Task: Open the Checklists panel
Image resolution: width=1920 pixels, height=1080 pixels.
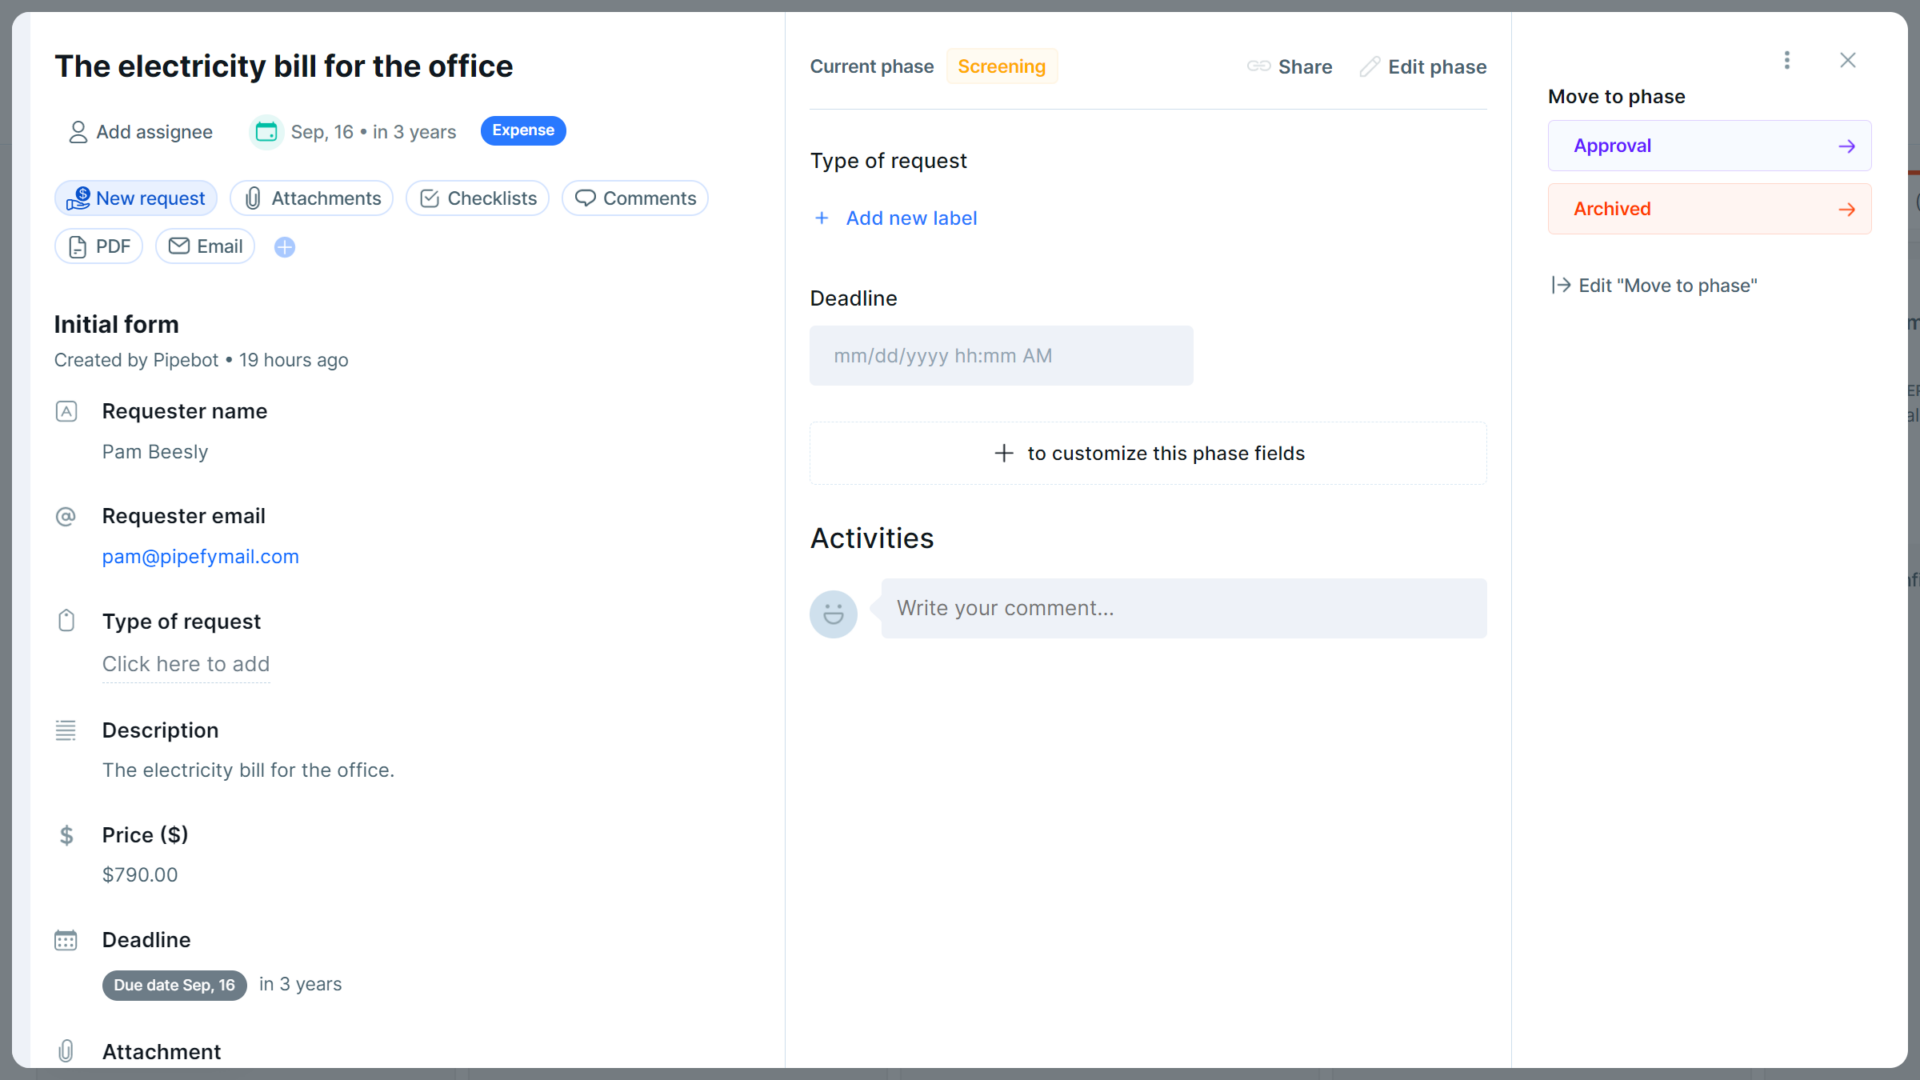Action: [477, 198]
